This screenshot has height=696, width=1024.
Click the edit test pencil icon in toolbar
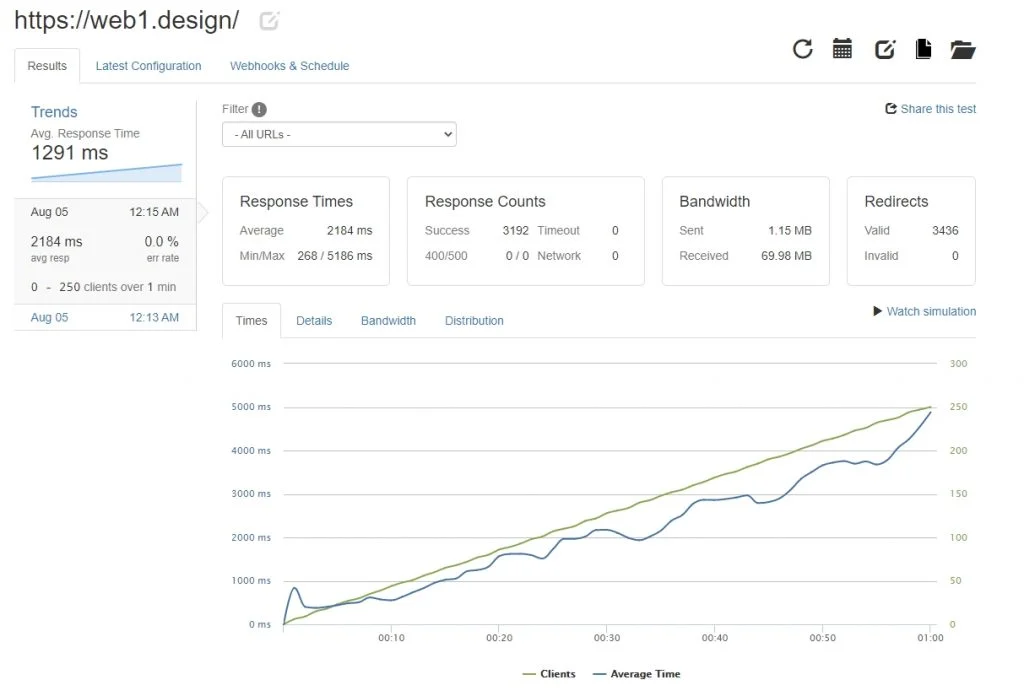point(884,49)
